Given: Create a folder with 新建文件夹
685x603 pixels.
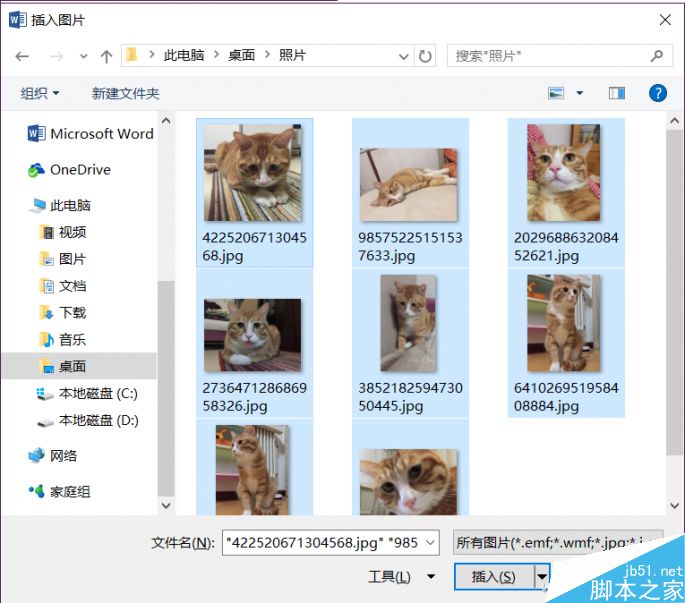Looking at the screenshot, I should 125,93.
